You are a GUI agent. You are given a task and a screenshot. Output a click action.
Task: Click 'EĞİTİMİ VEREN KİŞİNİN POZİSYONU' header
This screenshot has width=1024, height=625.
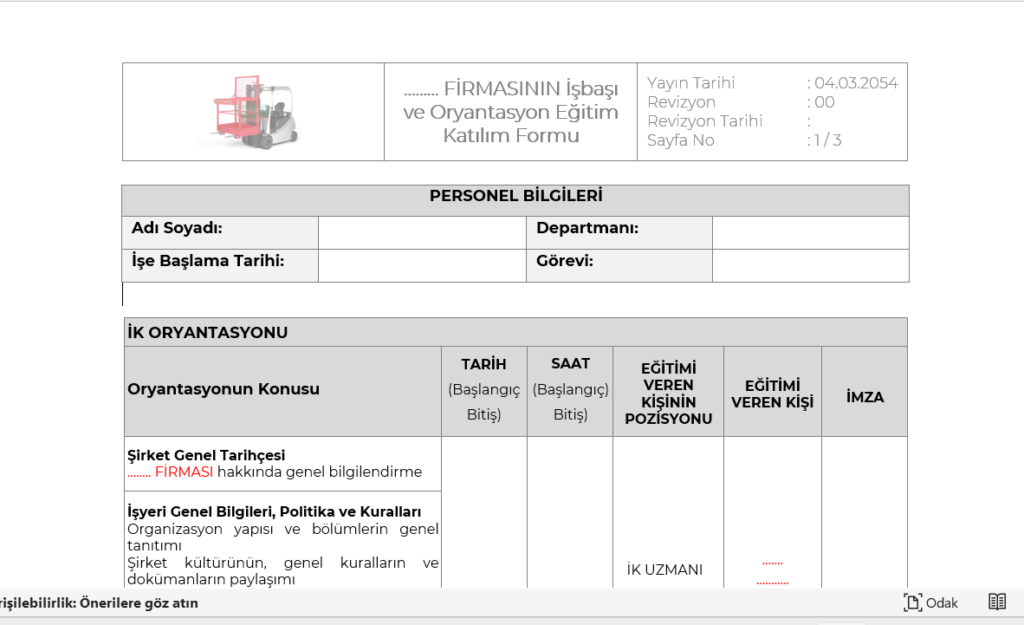tap(668, 393)
